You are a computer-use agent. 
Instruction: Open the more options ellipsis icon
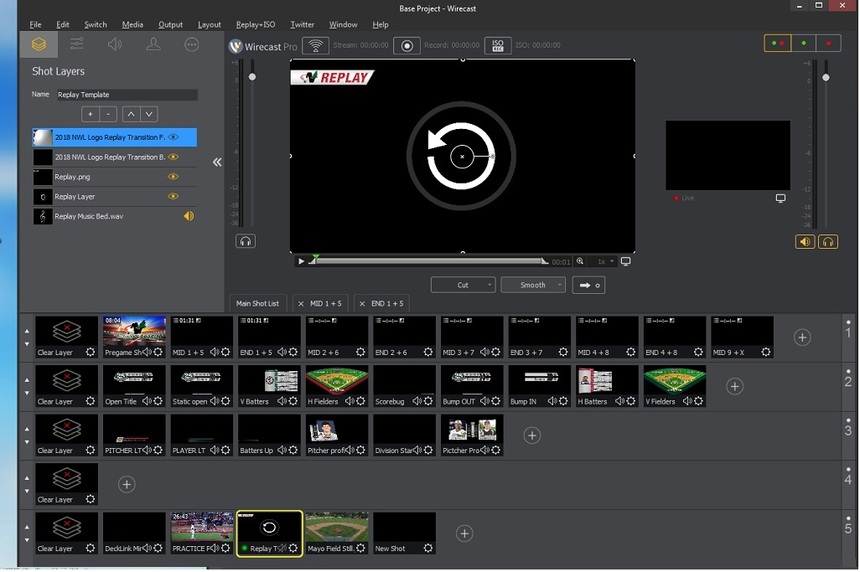click(x=191, y=44)
